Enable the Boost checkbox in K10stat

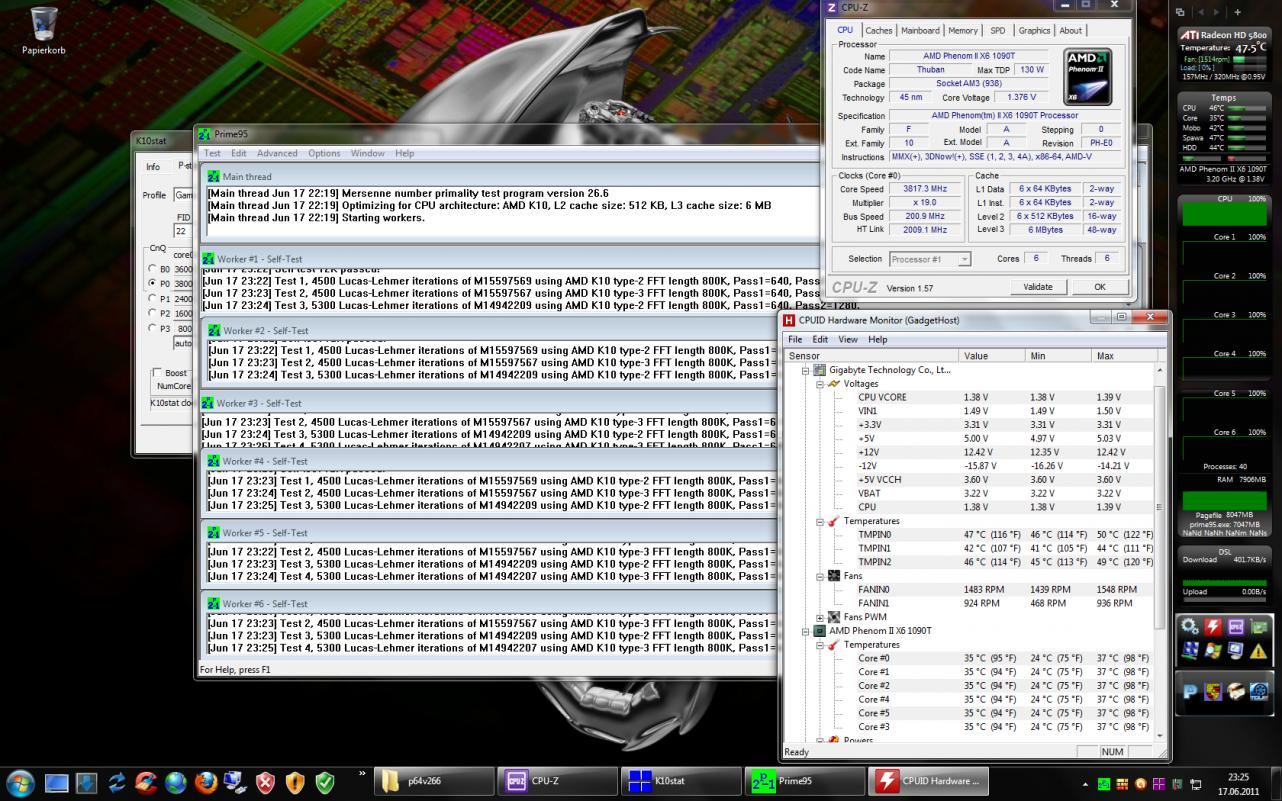157,373
